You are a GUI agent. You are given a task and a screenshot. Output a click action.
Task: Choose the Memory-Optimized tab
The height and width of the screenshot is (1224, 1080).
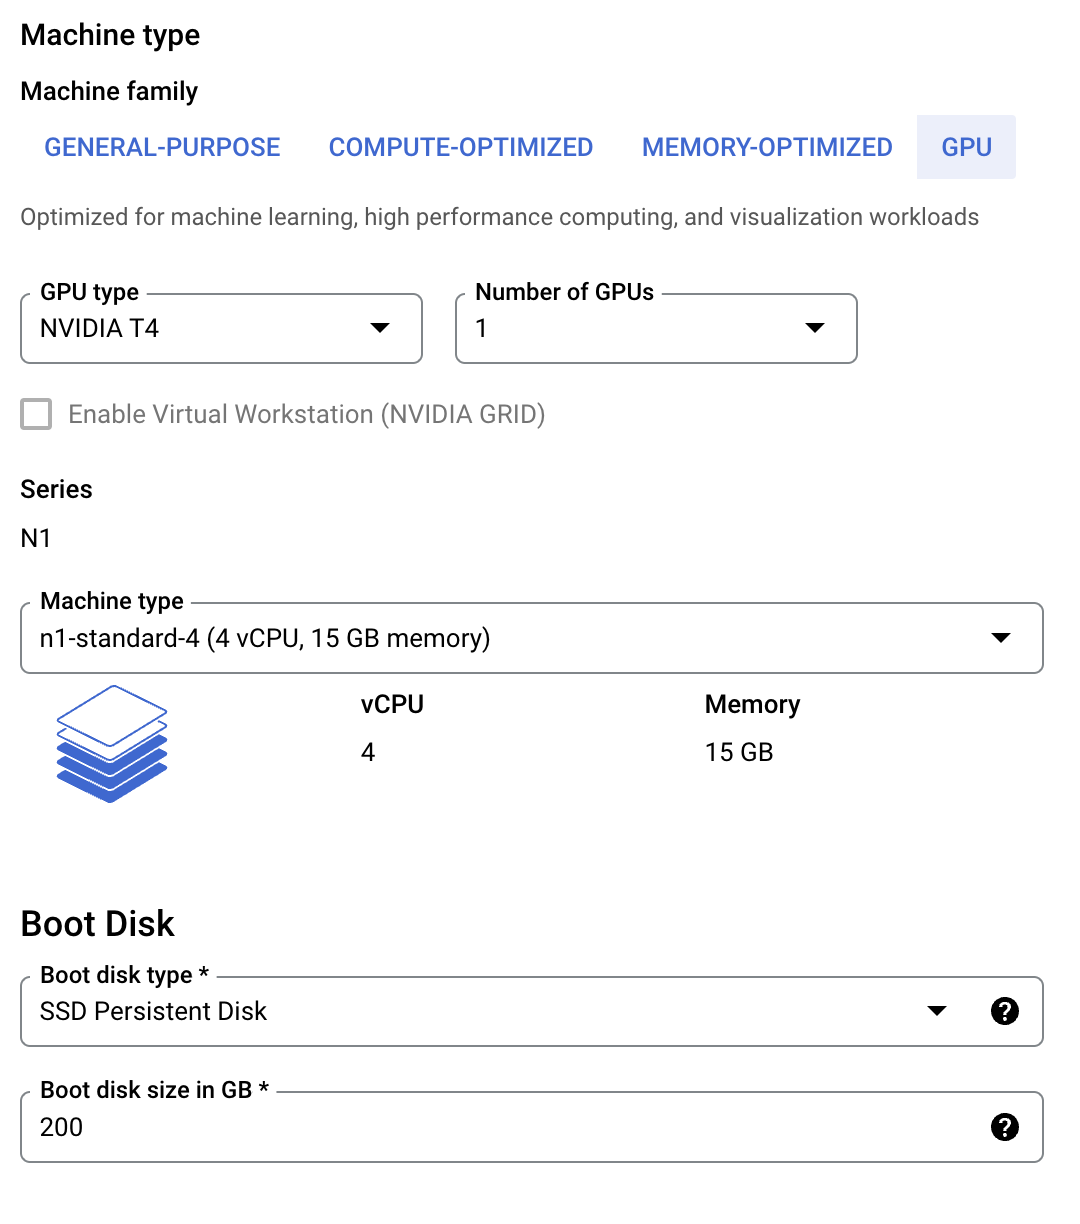coord(767,147)
